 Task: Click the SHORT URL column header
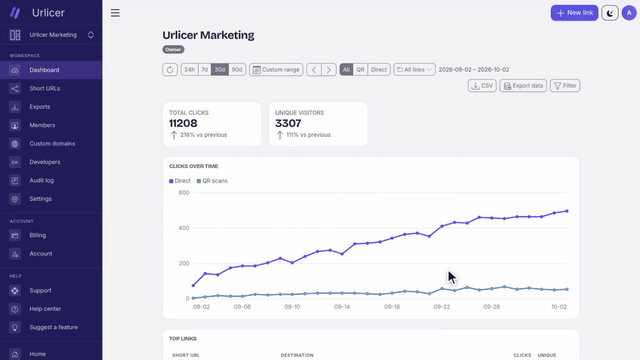pos(186,355)
